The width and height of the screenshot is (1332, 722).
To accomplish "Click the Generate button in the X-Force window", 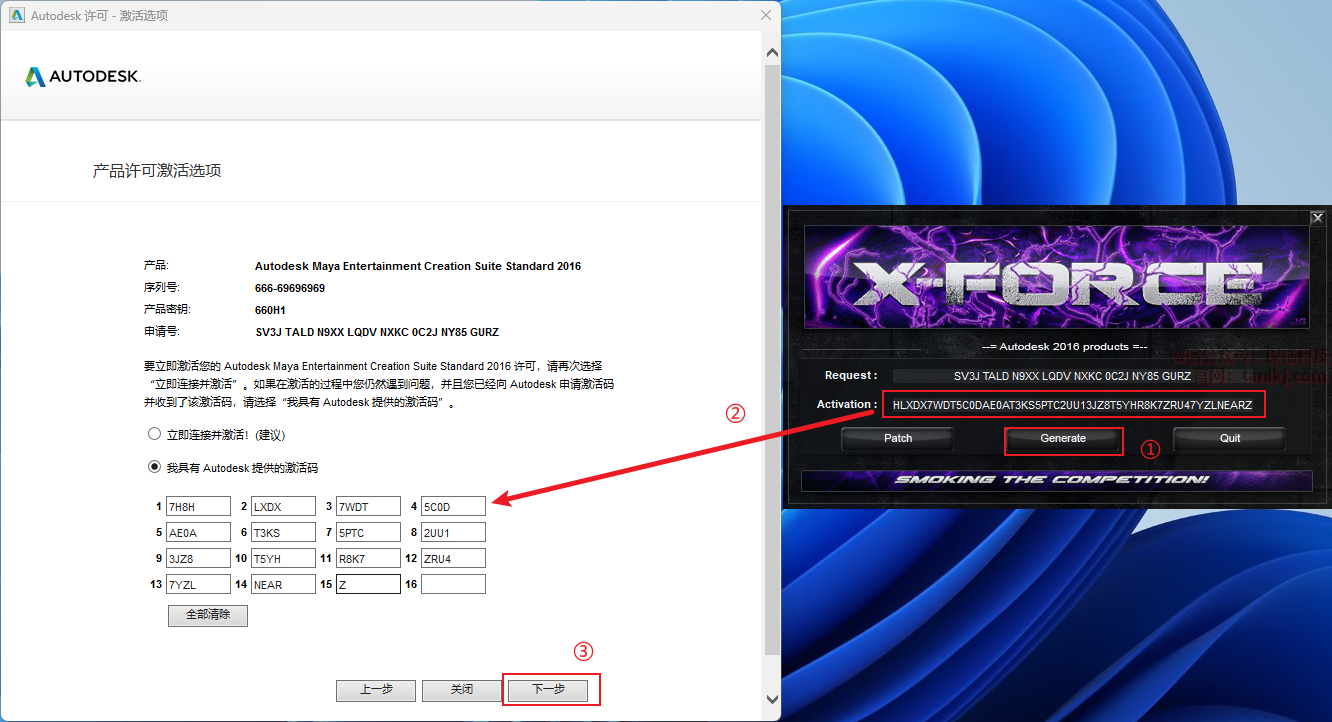I will click(1063, 438).
